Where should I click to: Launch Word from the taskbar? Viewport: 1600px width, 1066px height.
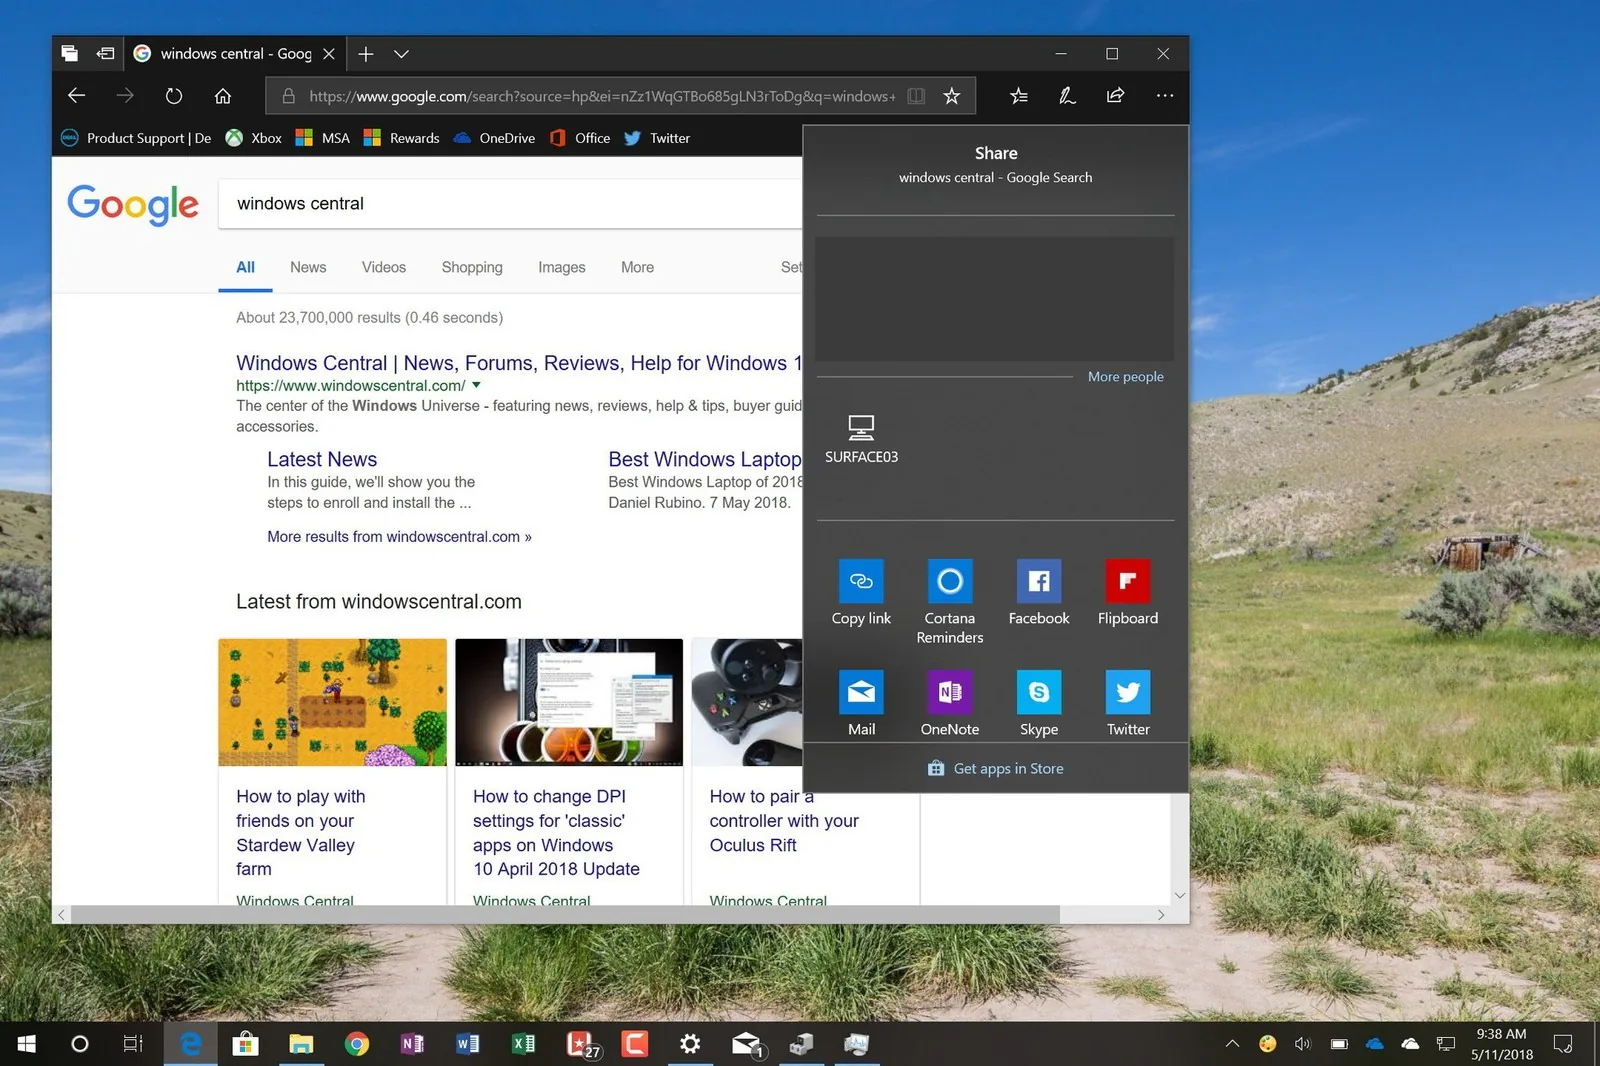pos(467,1044)
